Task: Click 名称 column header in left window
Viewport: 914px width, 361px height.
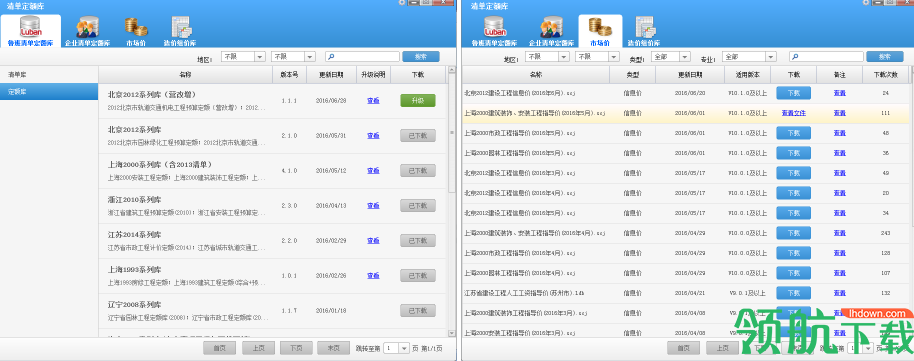Action: click(x=185, y=75)
